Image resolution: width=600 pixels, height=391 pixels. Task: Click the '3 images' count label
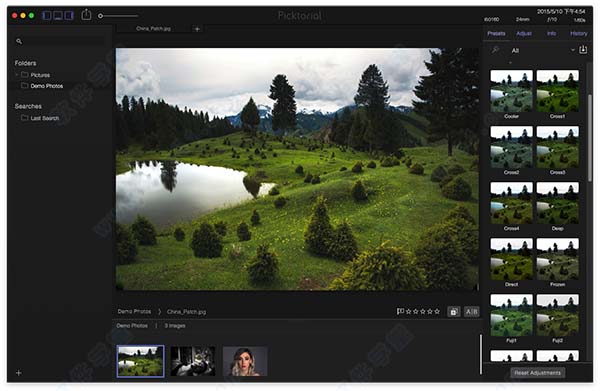click(x=175, y=326)
